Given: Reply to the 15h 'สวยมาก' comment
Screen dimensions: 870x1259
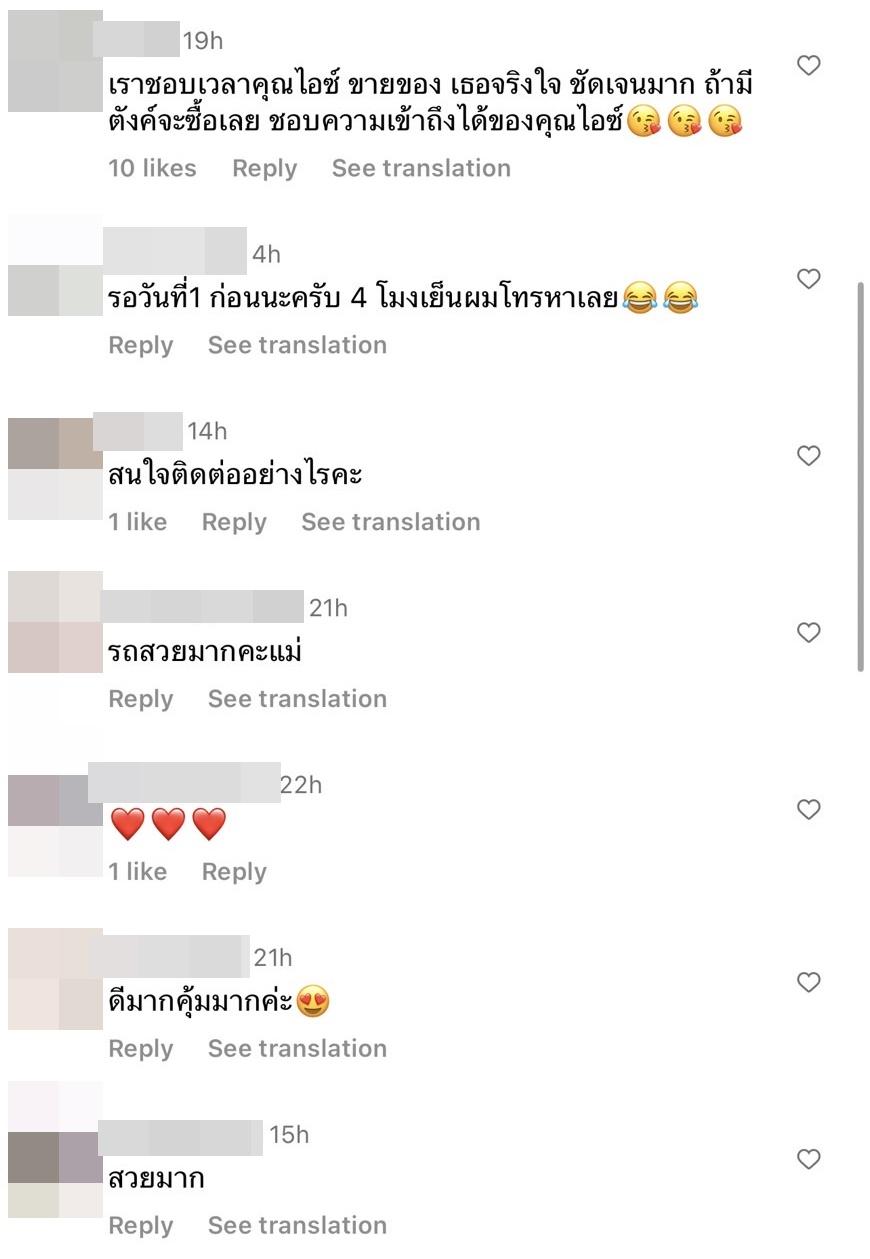Looking at the screenshot, I should point(140,1226).
